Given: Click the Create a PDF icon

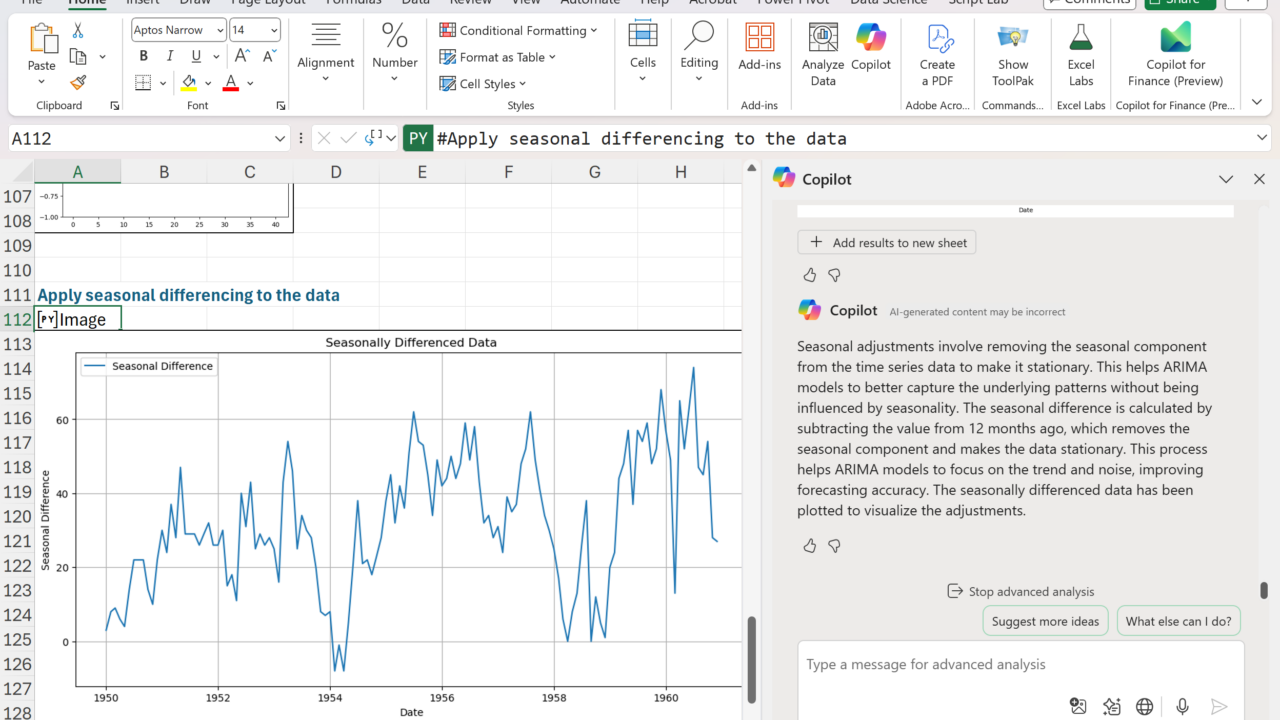Looking at the screenshot, I should 937,54.
